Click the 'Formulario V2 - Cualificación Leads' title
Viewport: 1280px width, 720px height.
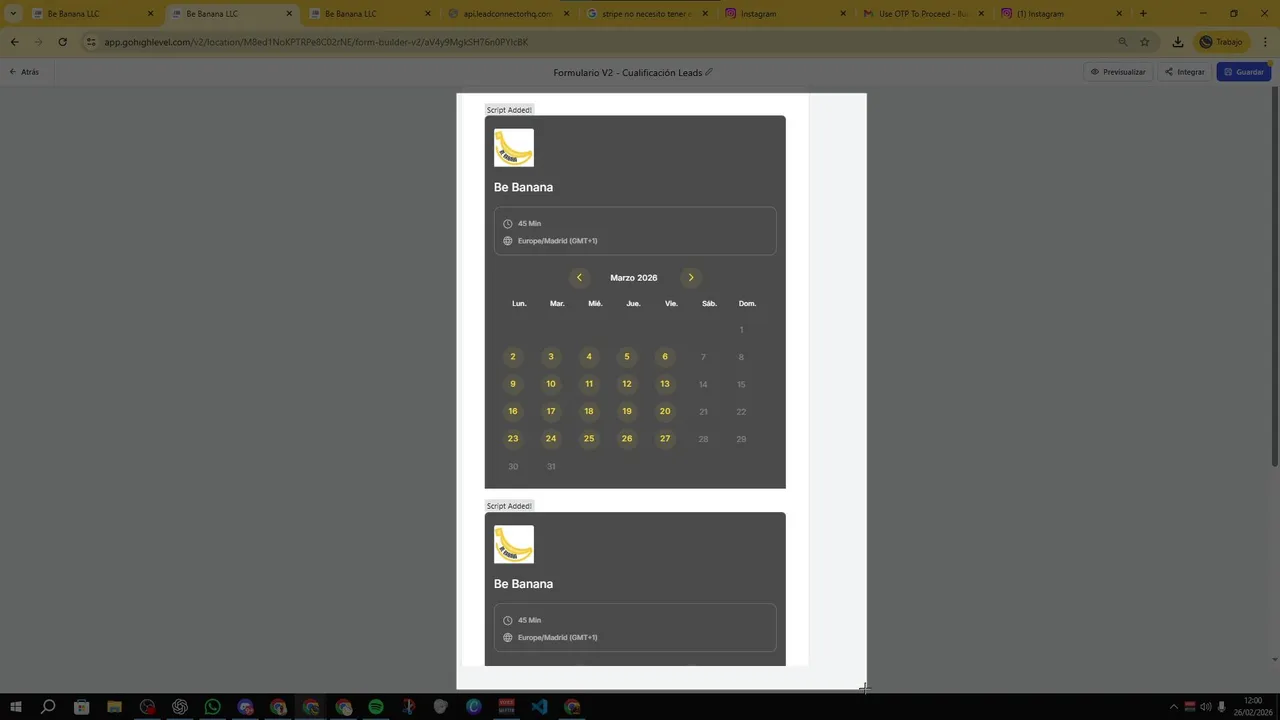click(x=628, y=72)
